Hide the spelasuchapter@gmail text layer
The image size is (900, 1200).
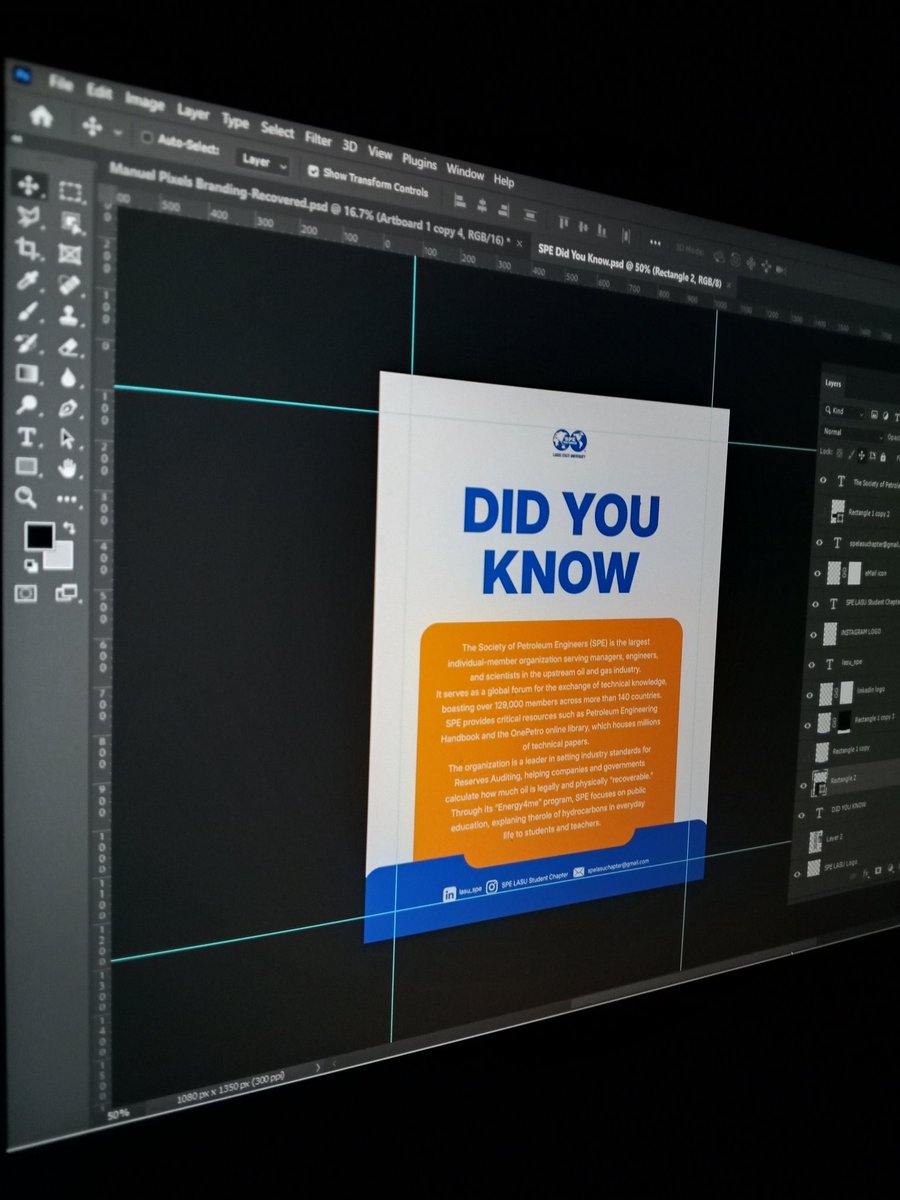819,544
